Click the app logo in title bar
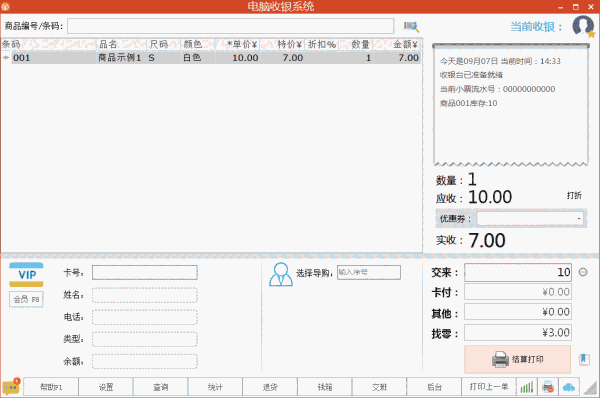This screenshot has width=600, height=398. [5, 7]
